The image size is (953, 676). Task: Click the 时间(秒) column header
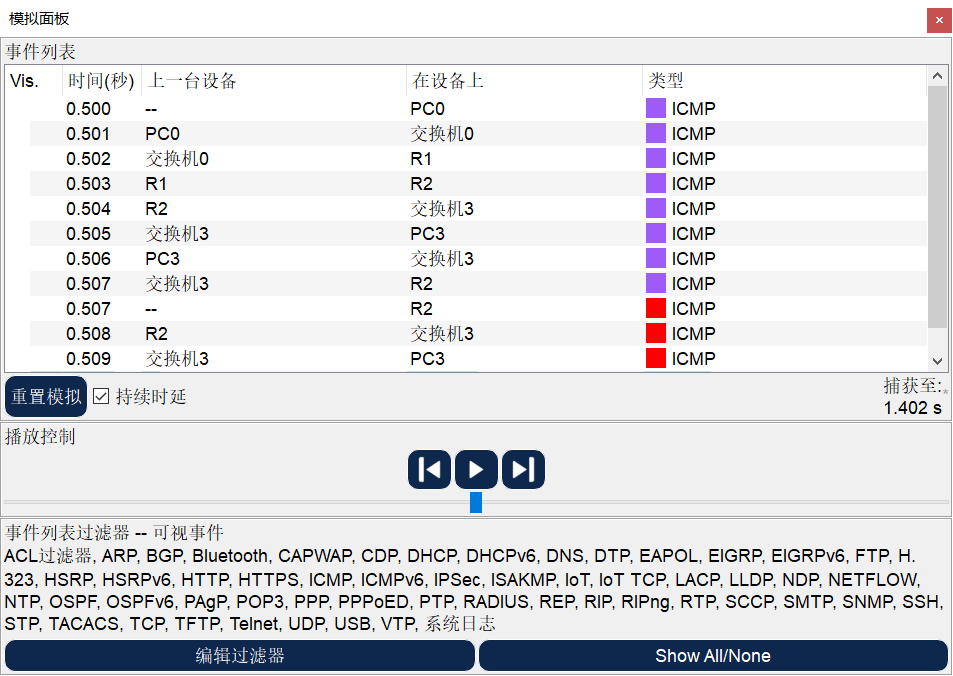[x=101, y=80]
